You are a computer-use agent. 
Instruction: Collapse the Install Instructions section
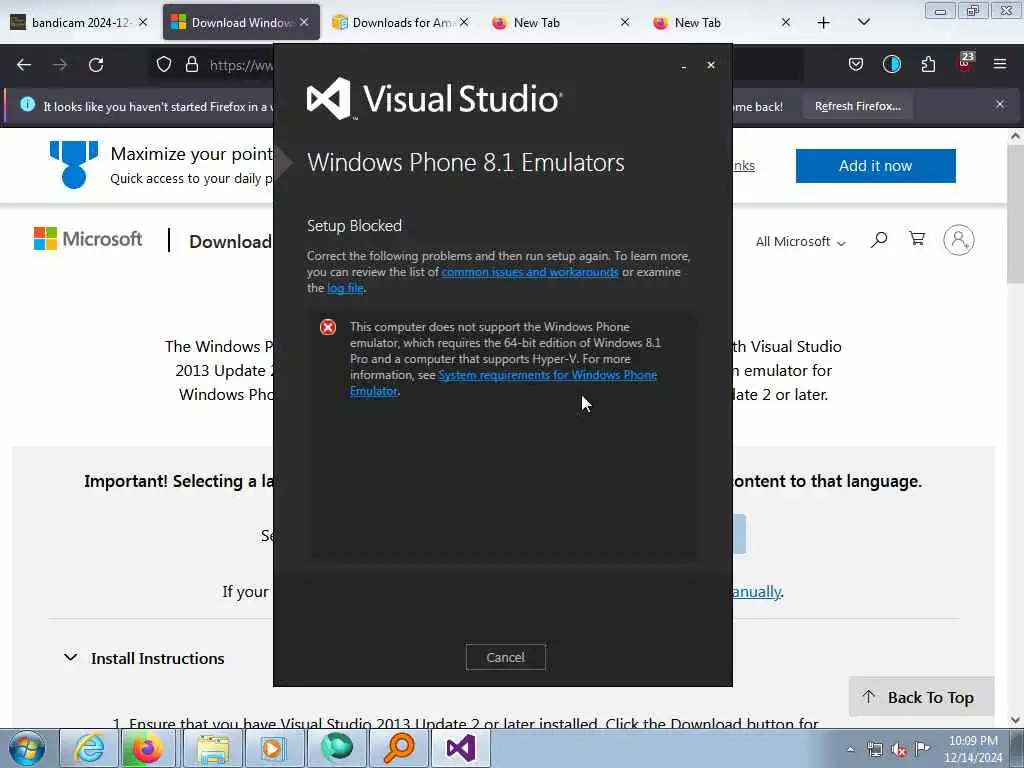[x=144, y=658]
